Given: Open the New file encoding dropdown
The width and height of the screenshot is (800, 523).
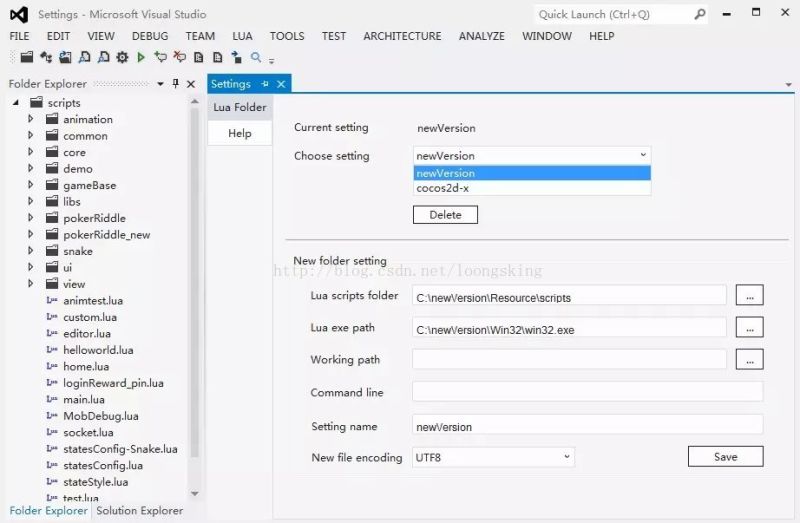Looking at the screenshot, I should point(493,457).
